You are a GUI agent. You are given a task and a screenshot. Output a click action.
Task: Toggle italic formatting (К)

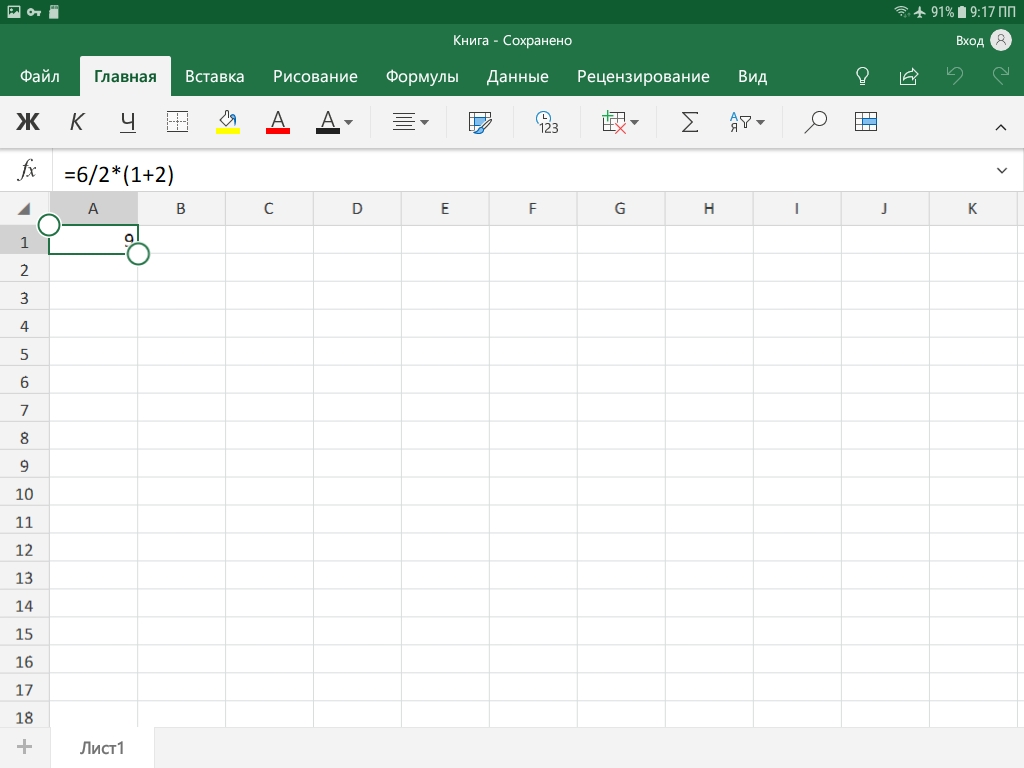[x=77, y=122]
